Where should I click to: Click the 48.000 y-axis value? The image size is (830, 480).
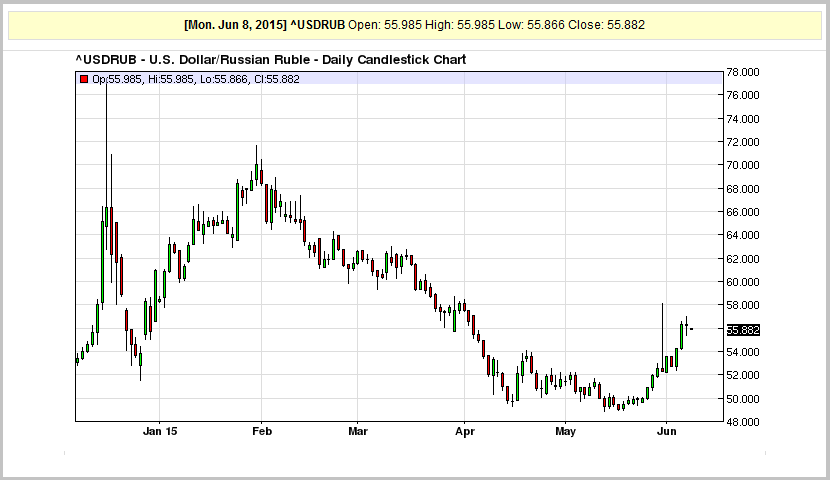coord(743,422)
